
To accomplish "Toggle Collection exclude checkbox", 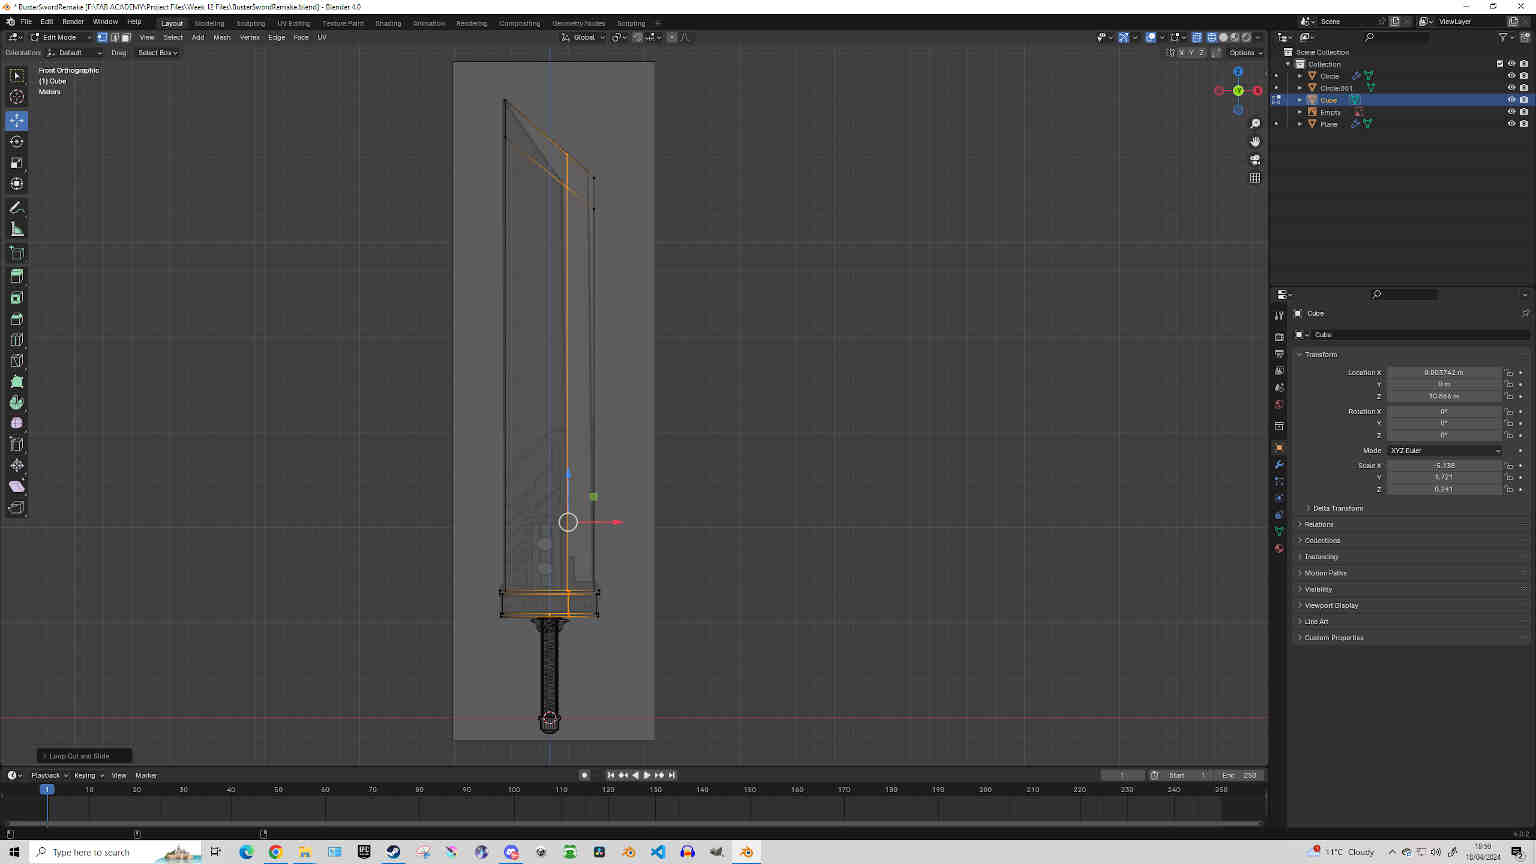I will 1500,64.
